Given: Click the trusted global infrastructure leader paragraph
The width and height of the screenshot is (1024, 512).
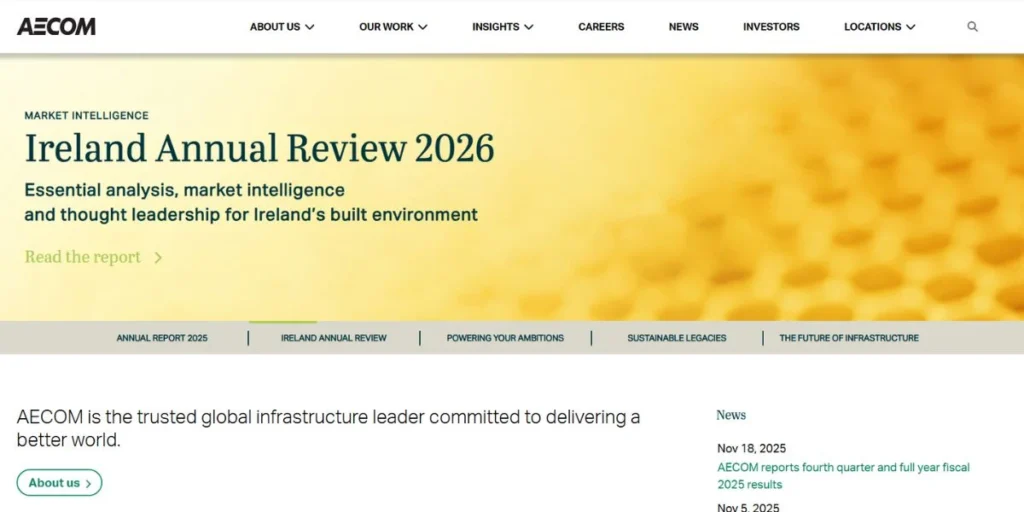Looking at the screenshot, I should (328, 428).
